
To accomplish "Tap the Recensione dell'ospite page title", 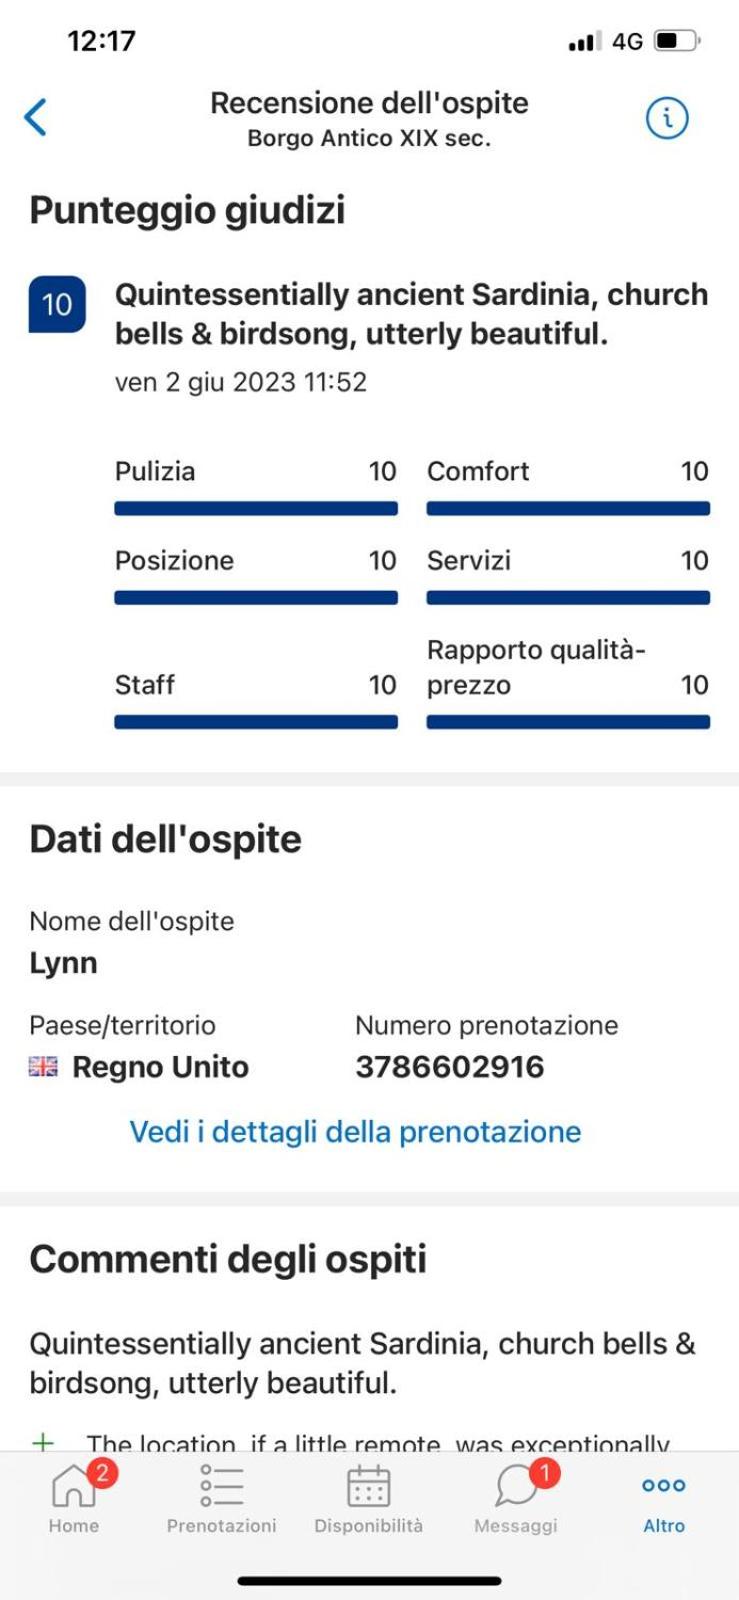I will click(369, 103).
